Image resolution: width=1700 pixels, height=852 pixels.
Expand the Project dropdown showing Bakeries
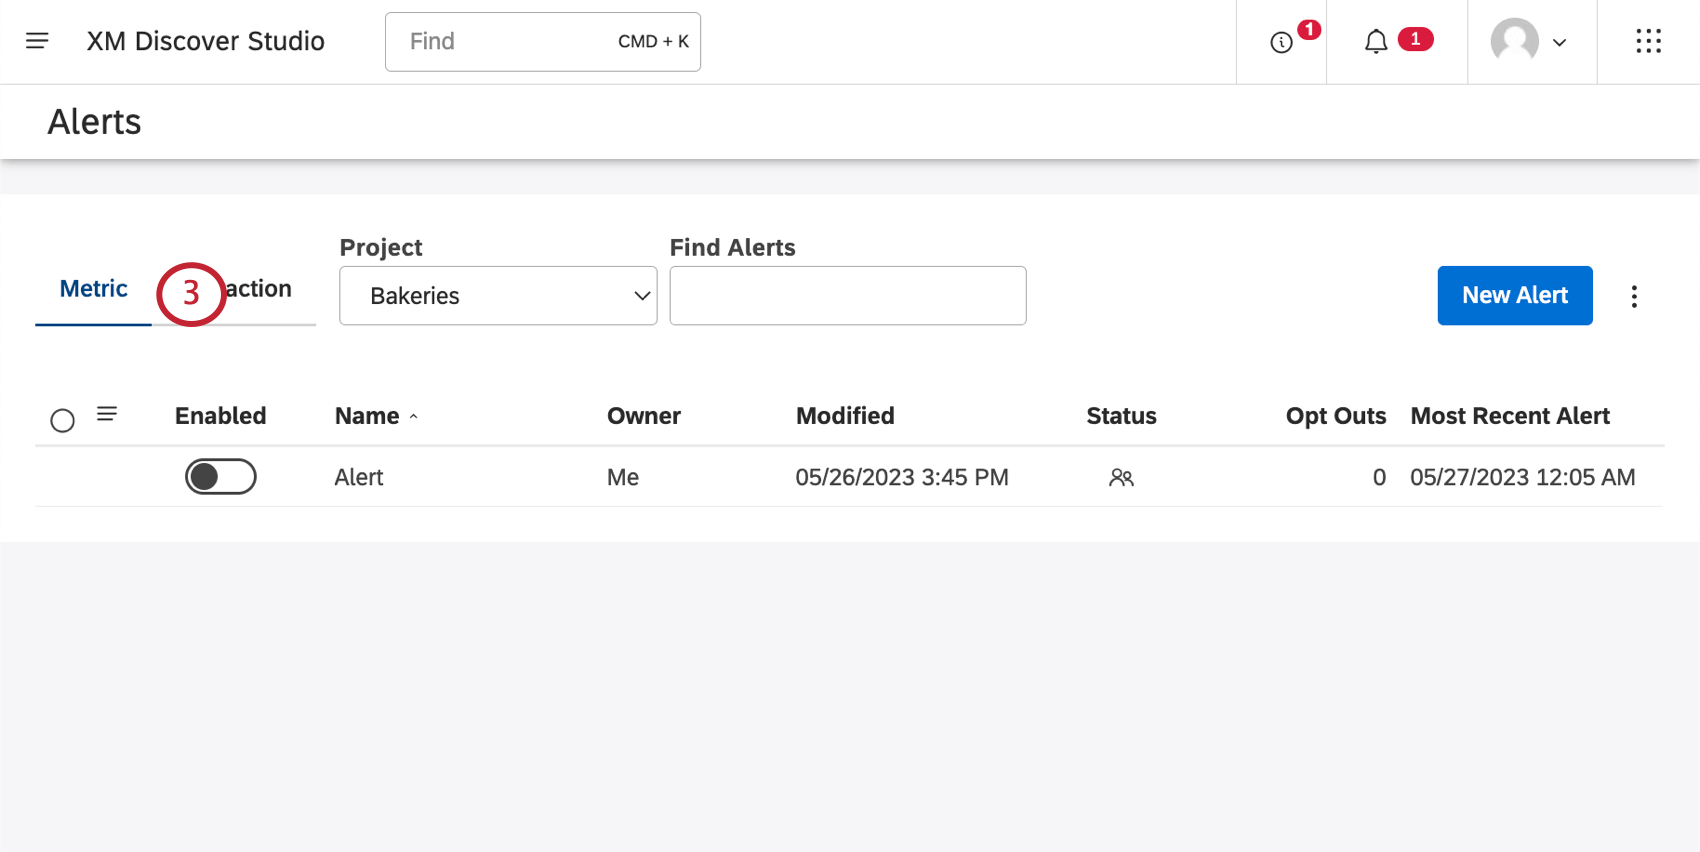[498, 296]
